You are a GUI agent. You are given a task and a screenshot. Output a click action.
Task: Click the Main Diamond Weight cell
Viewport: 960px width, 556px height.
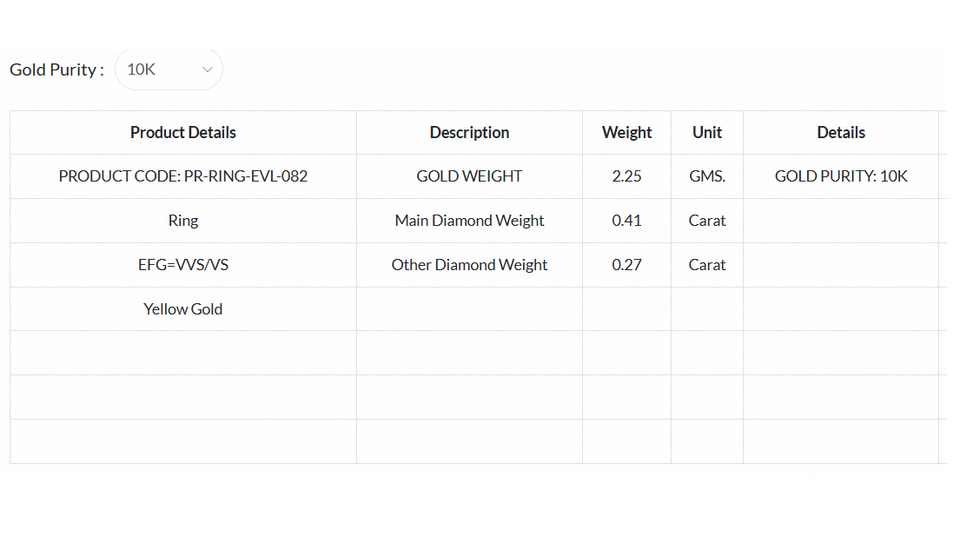click(x=469, y=220)
